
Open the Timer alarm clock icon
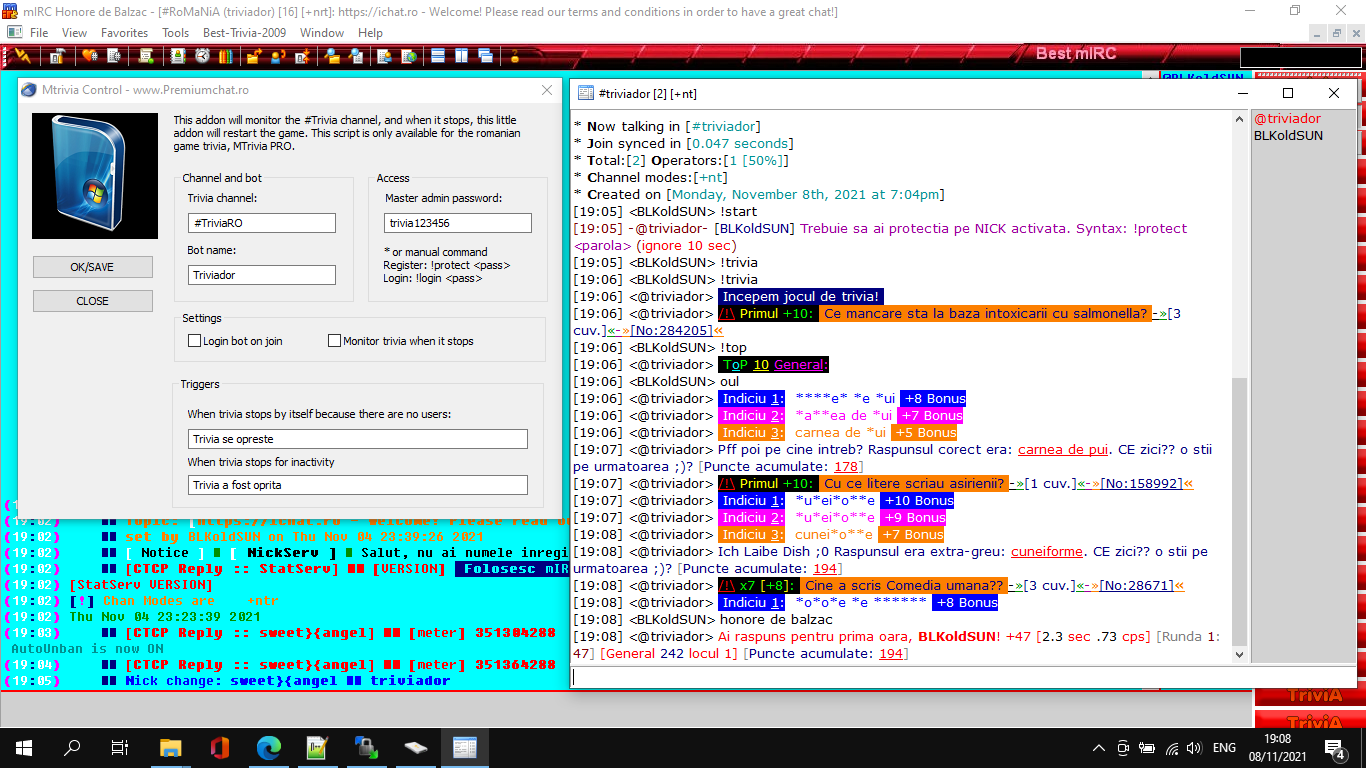pos(201,55)
